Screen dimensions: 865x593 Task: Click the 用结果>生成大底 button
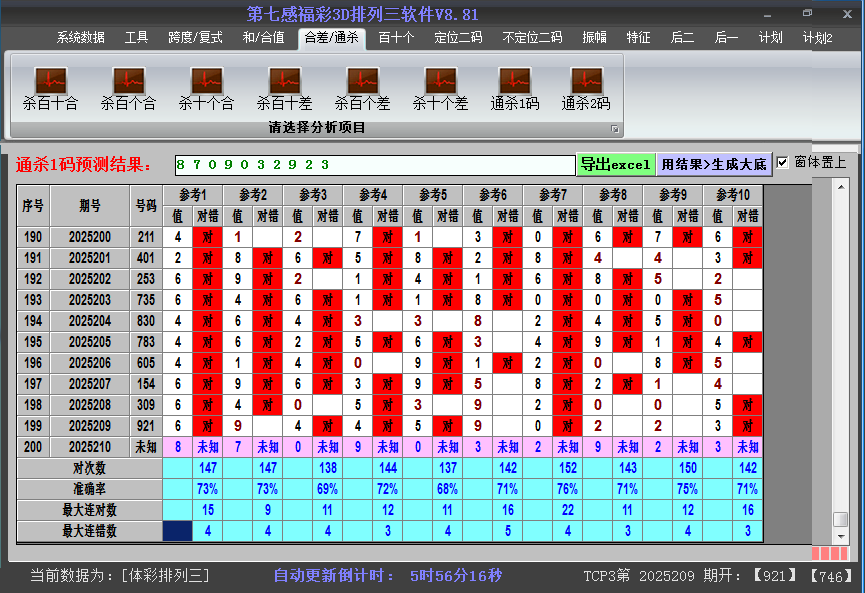(714, 164)
